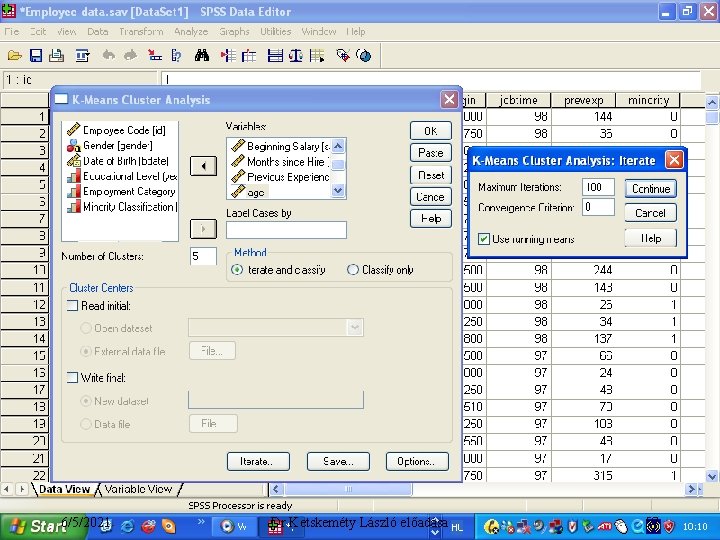Open the Graphs menu
Viewport: 720px width, 540px height.
[234, 32]
